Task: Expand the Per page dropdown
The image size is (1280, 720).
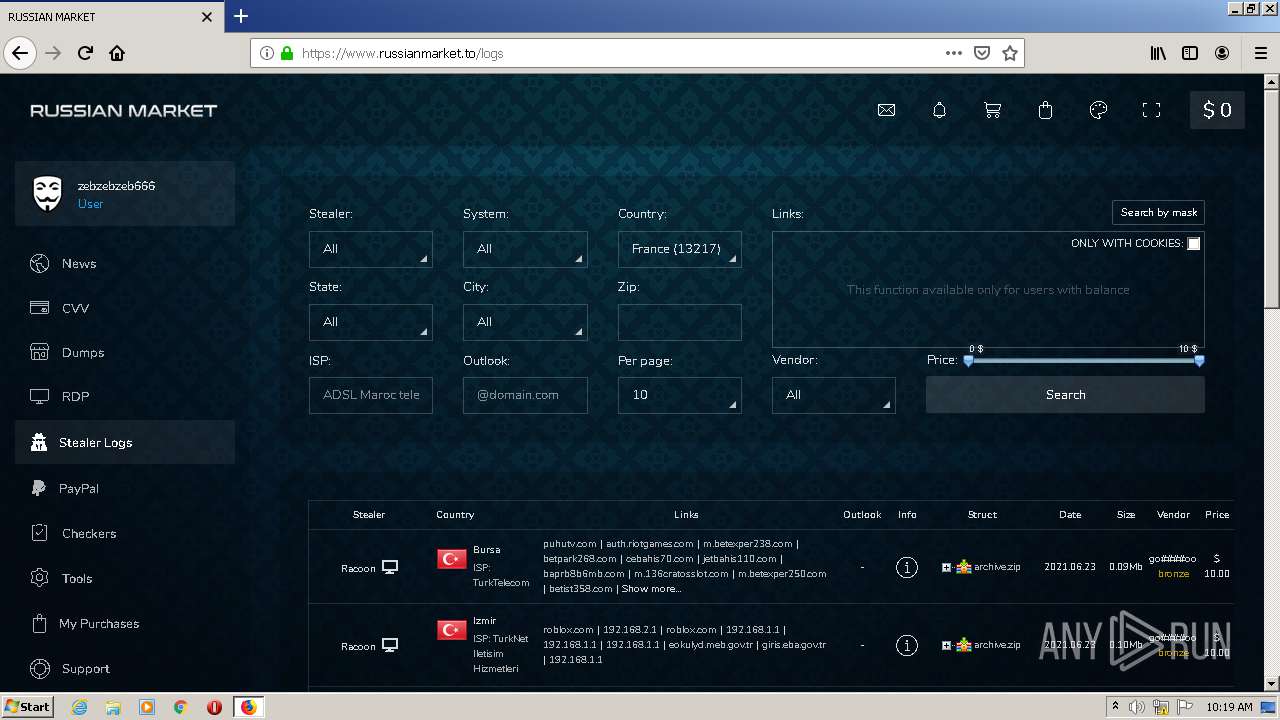Action: click(x=680, y=395)
